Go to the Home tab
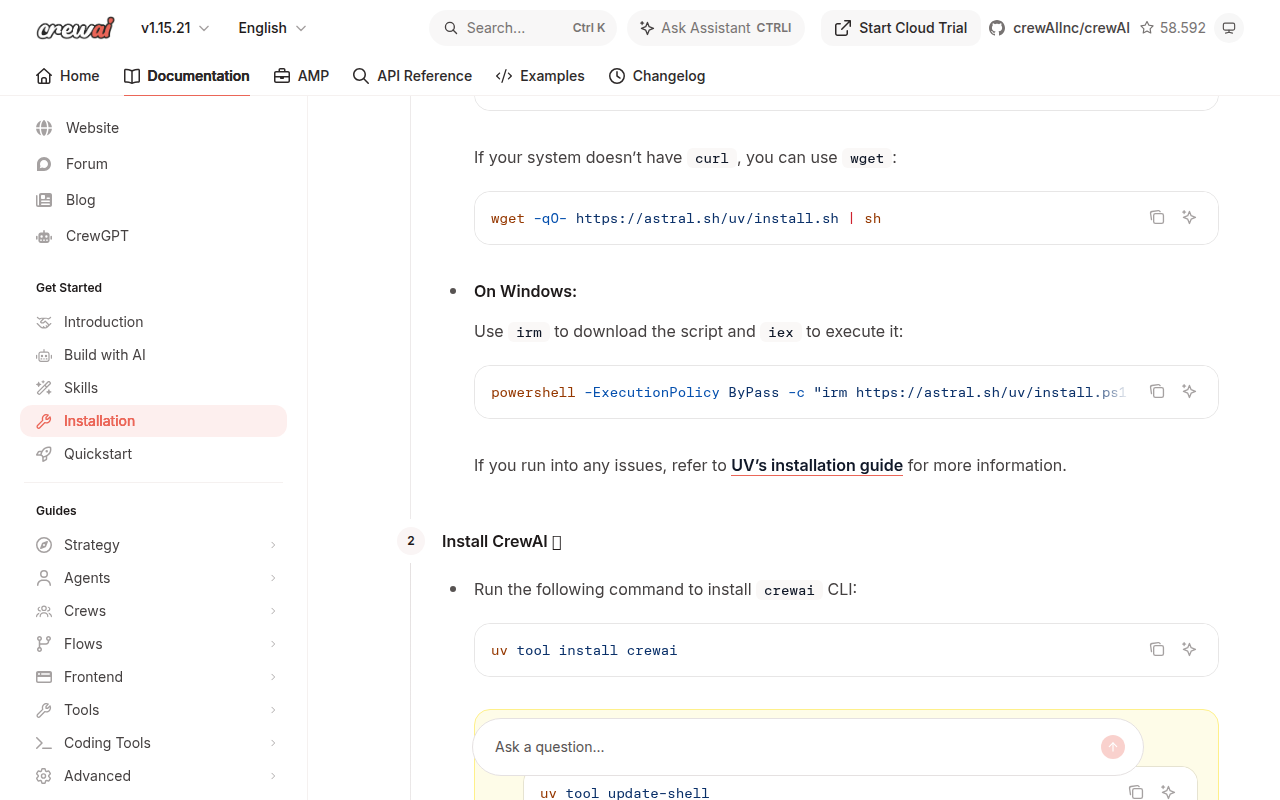Screen dimensions: 1280x800 68,76
